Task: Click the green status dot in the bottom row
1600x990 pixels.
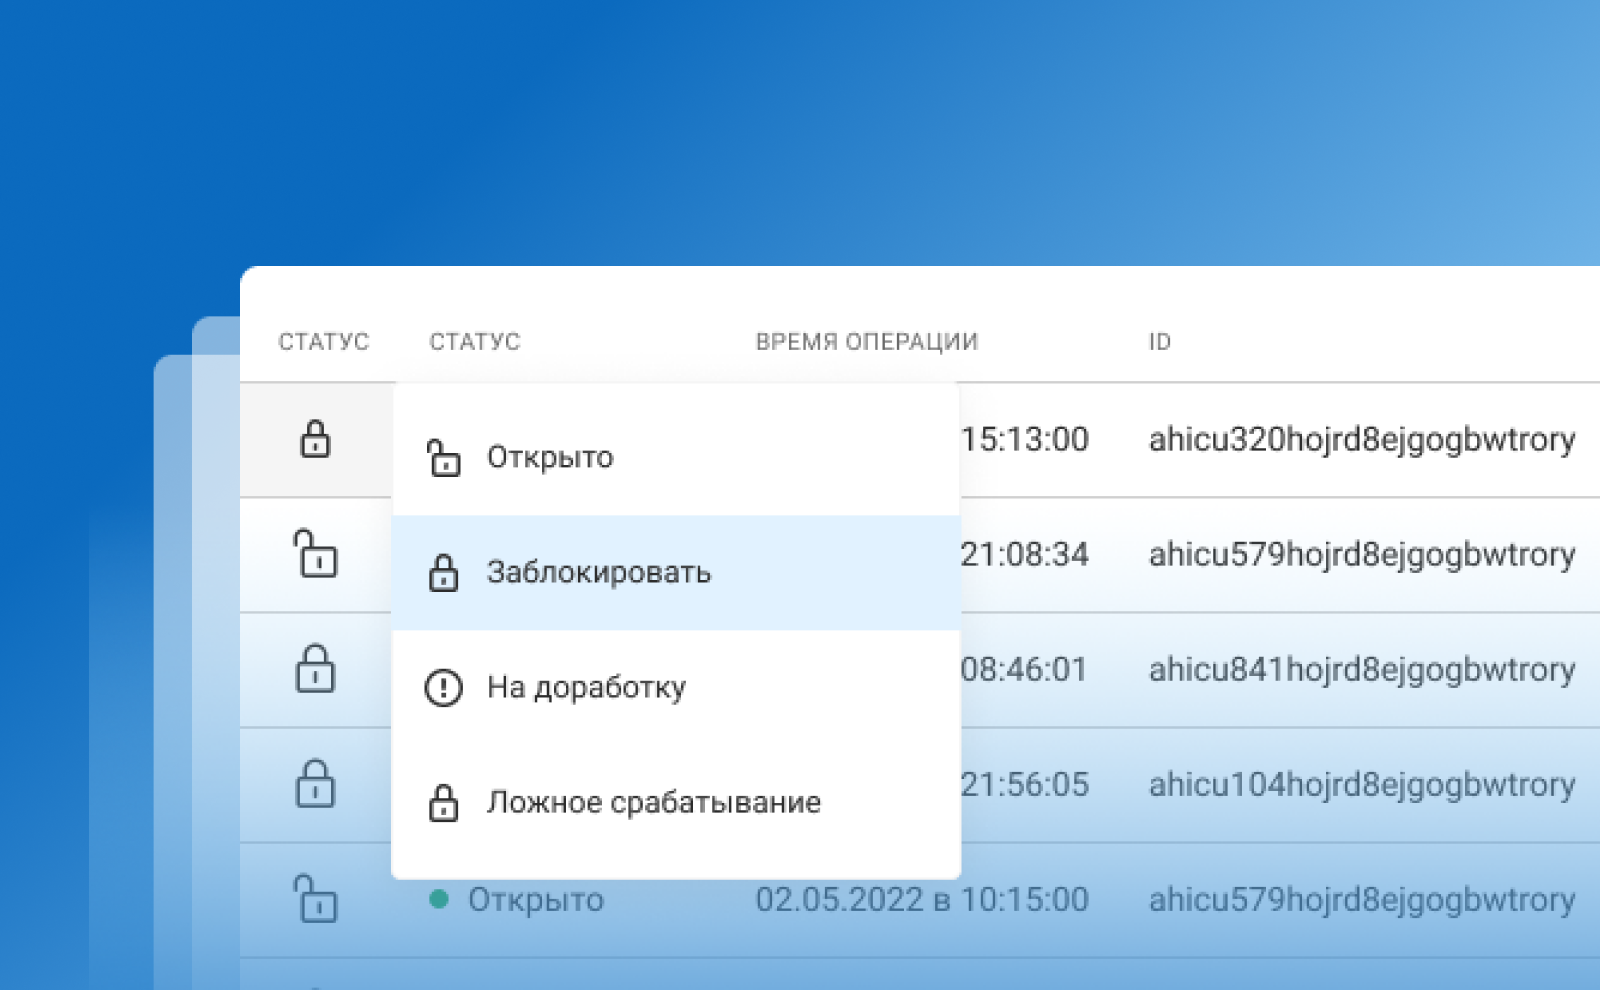Action: coord(438,899)
